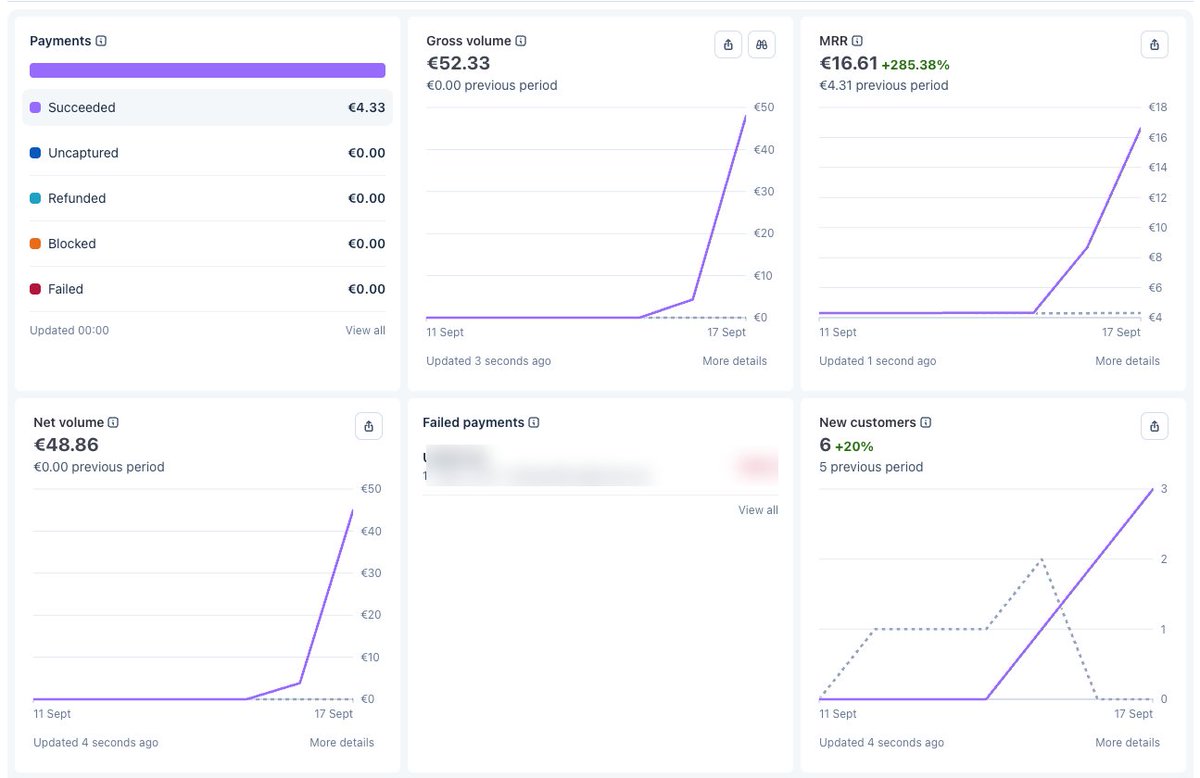This screenshot has width=1200, height=778.
Task: Click the purple payments progress bar
Action: tap(208, 70)
